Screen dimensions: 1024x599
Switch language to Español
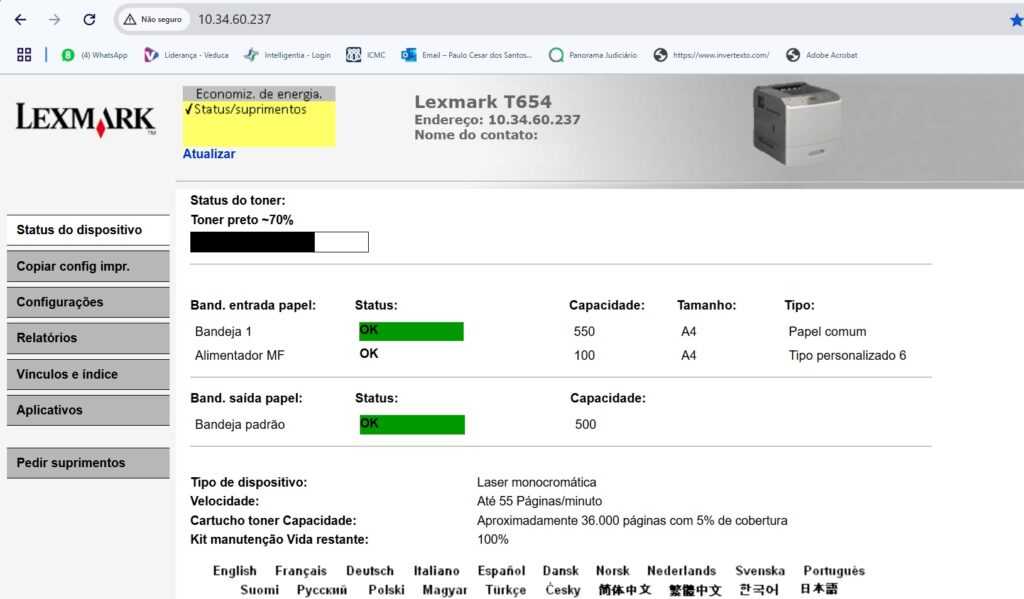tap(501, 571)
